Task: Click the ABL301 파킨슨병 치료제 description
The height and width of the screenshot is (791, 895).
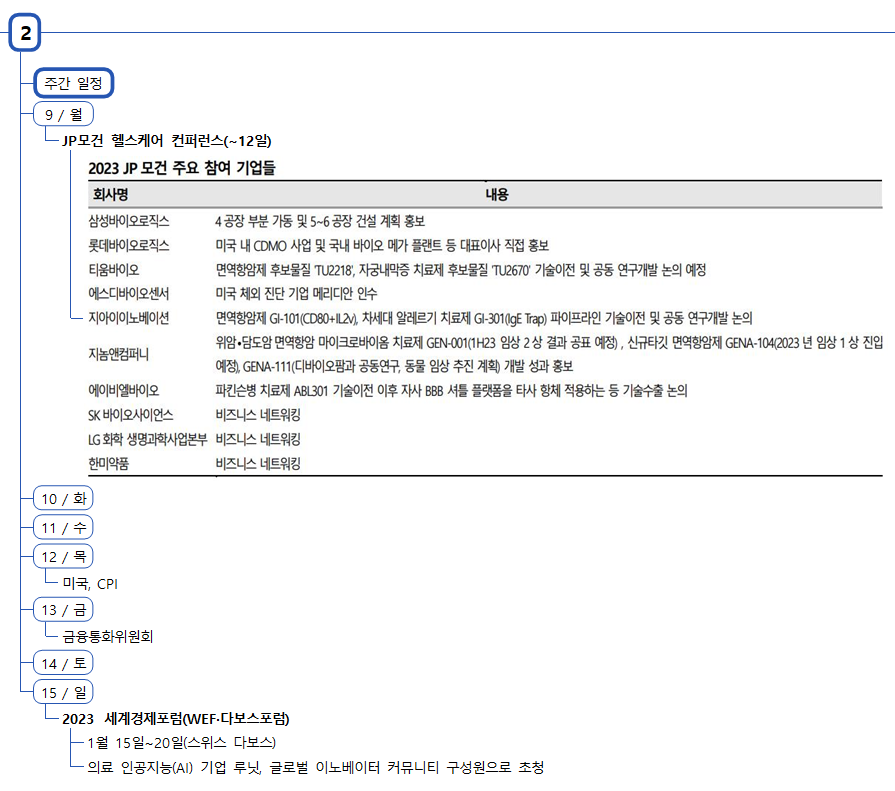Action: click(x=451, y=390)
